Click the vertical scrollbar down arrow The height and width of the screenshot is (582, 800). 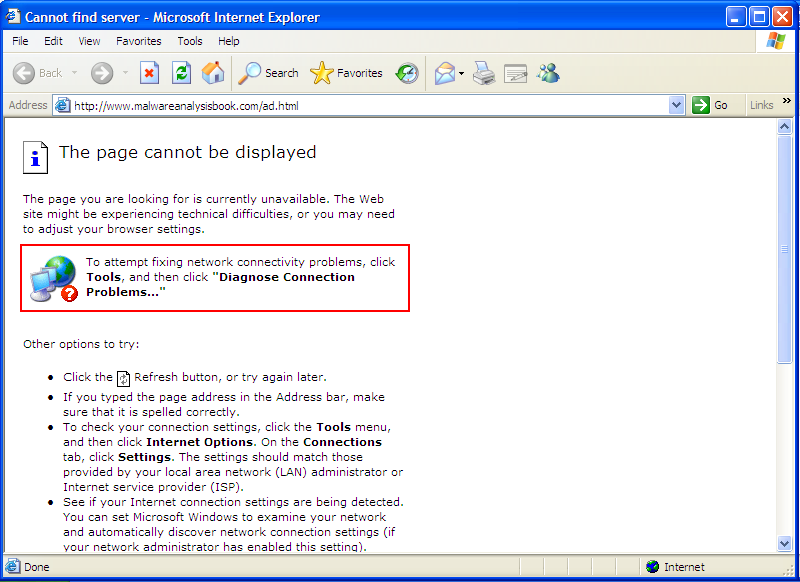pos(784,543)
